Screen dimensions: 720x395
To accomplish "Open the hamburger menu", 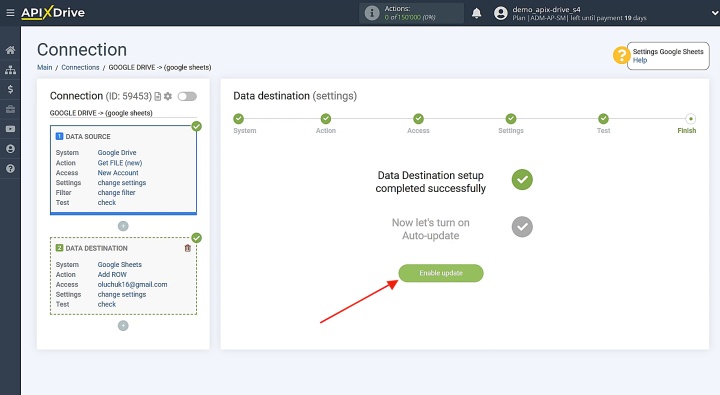I will coord(10,13).
